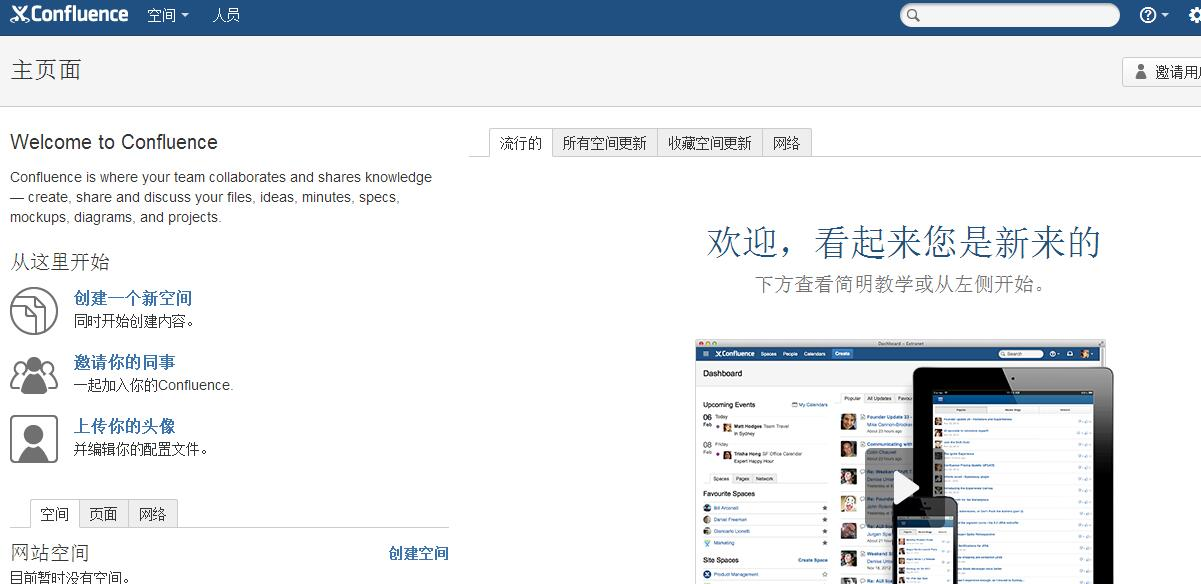The width and height of the screenshot is (1201, 584).
Task: Click the Confluence logo in header
Action: pos(69,15)
